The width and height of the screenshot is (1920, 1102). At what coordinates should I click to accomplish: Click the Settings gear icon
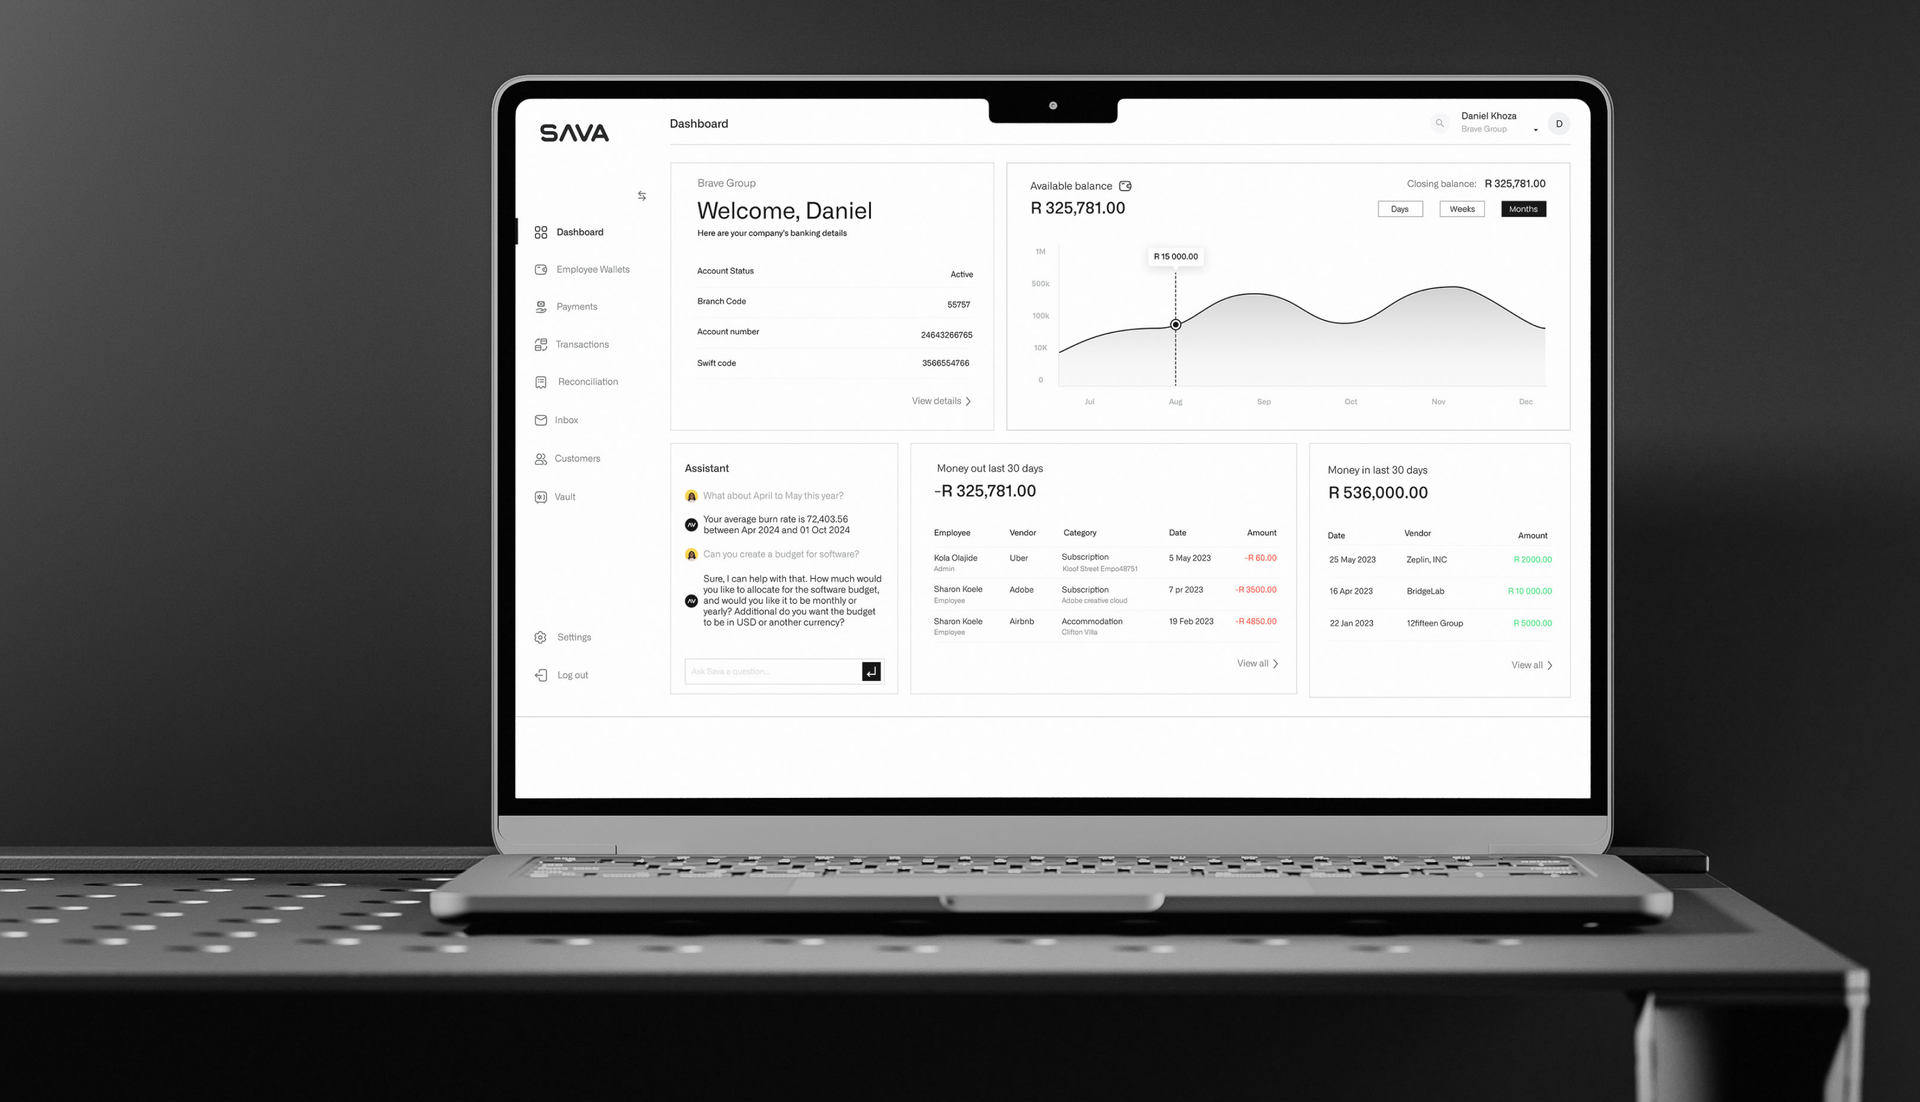pos(542,635)
